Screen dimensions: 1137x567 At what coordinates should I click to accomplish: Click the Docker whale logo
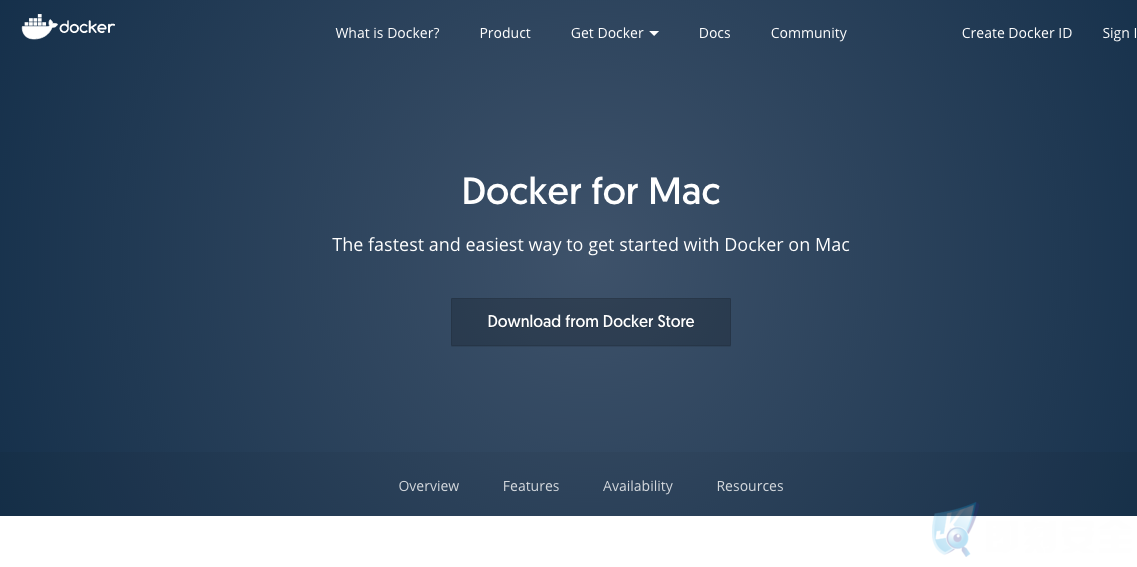coord(68,27)
